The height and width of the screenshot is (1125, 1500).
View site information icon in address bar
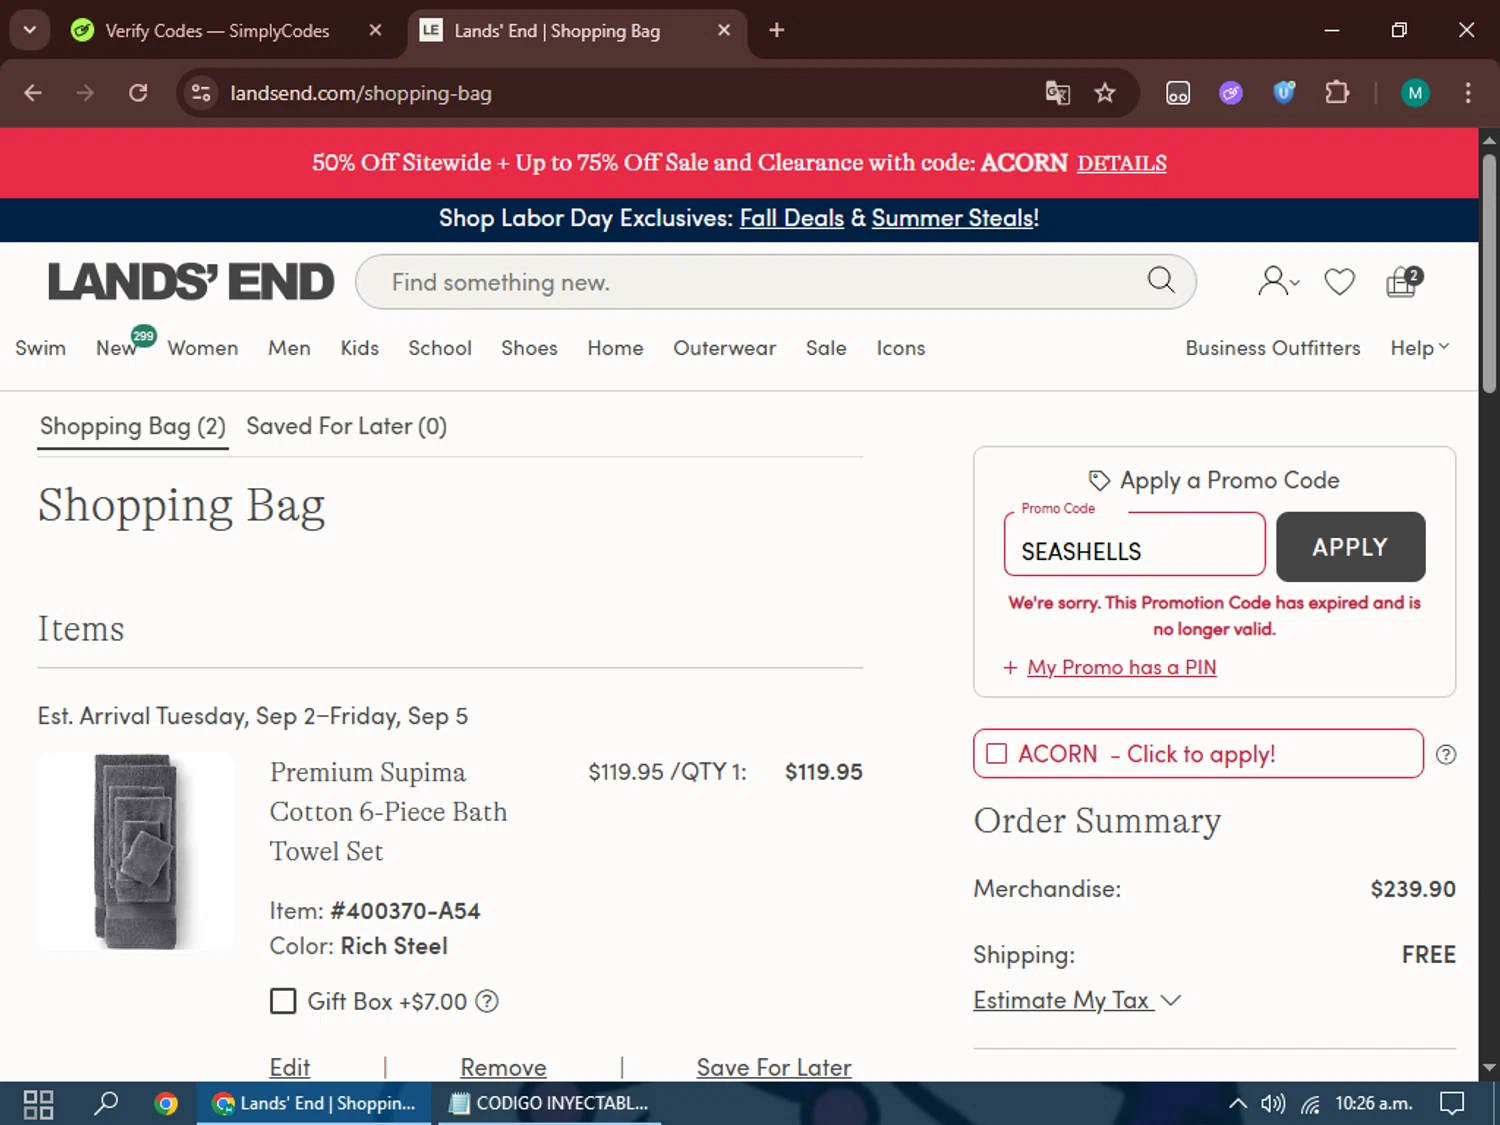click(201, 93)
